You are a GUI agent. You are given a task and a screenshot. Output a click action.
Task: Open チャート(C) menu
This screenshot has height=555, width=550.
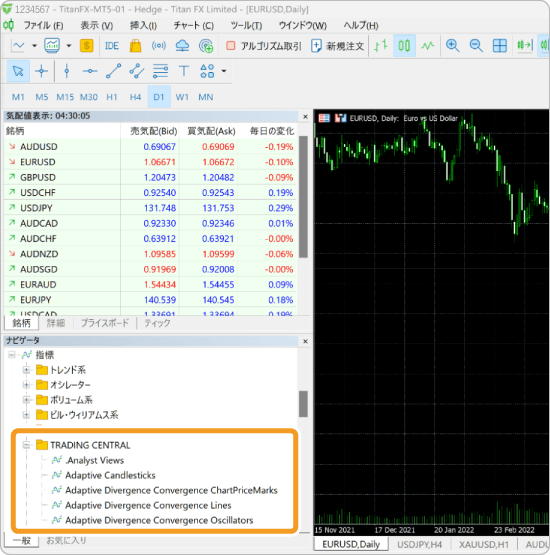point(193,25)
